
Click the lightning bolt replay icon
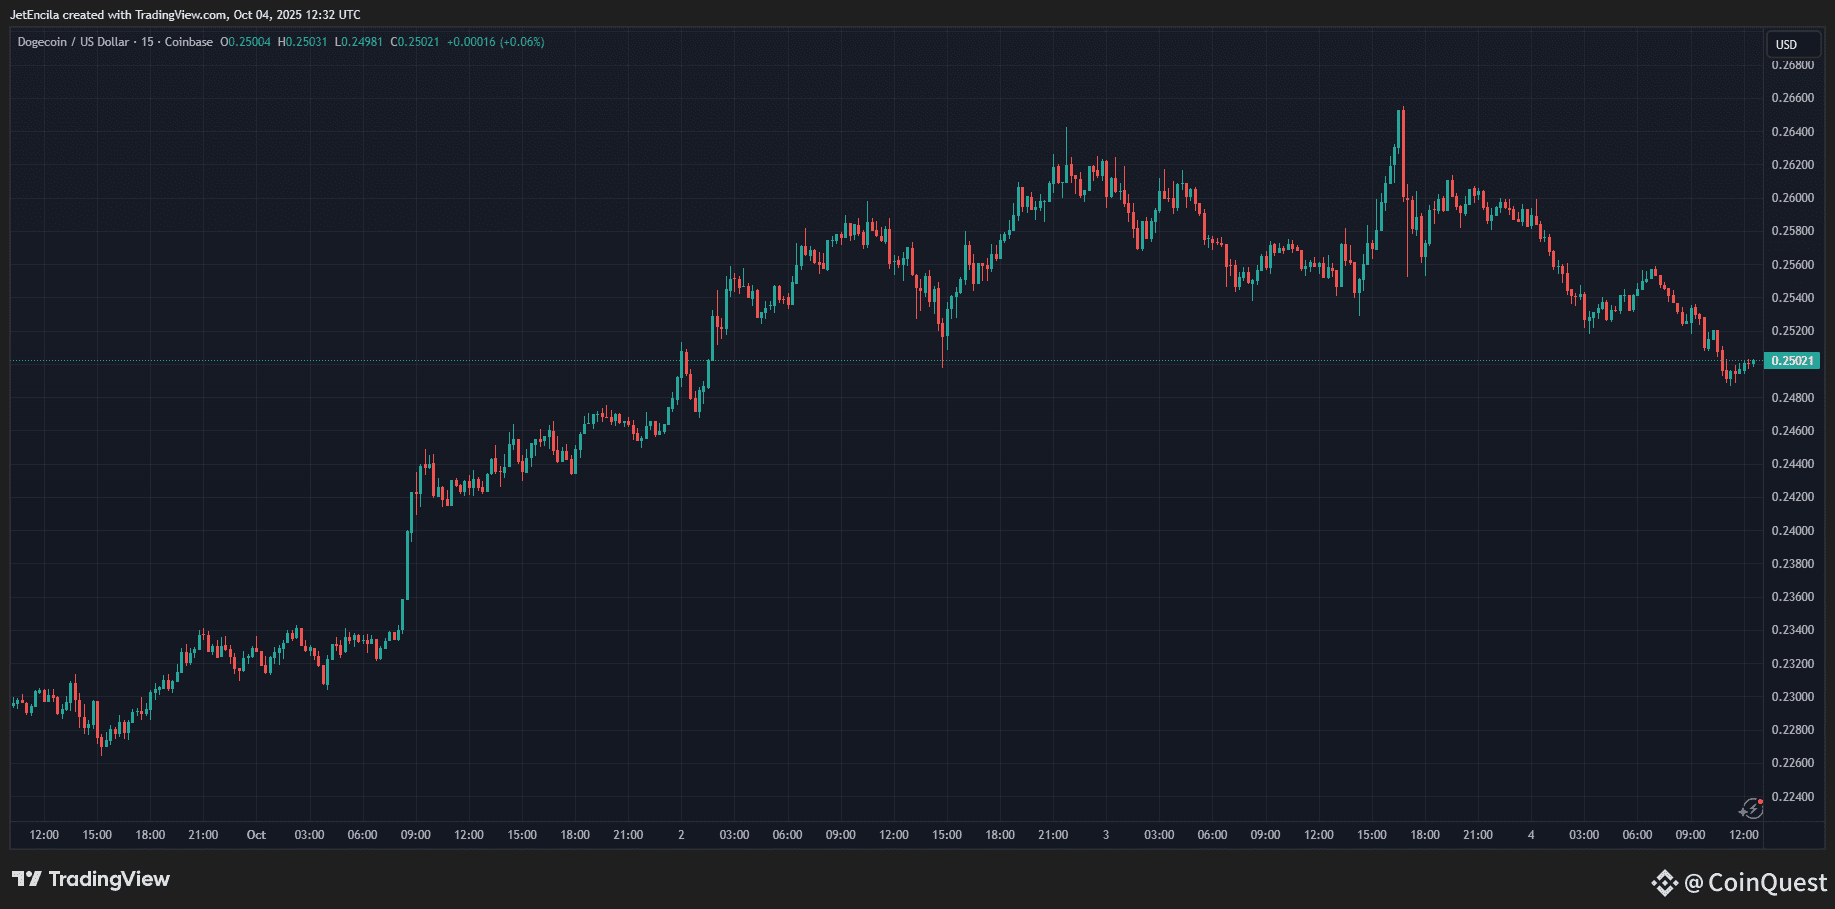tap(1751, 808)
